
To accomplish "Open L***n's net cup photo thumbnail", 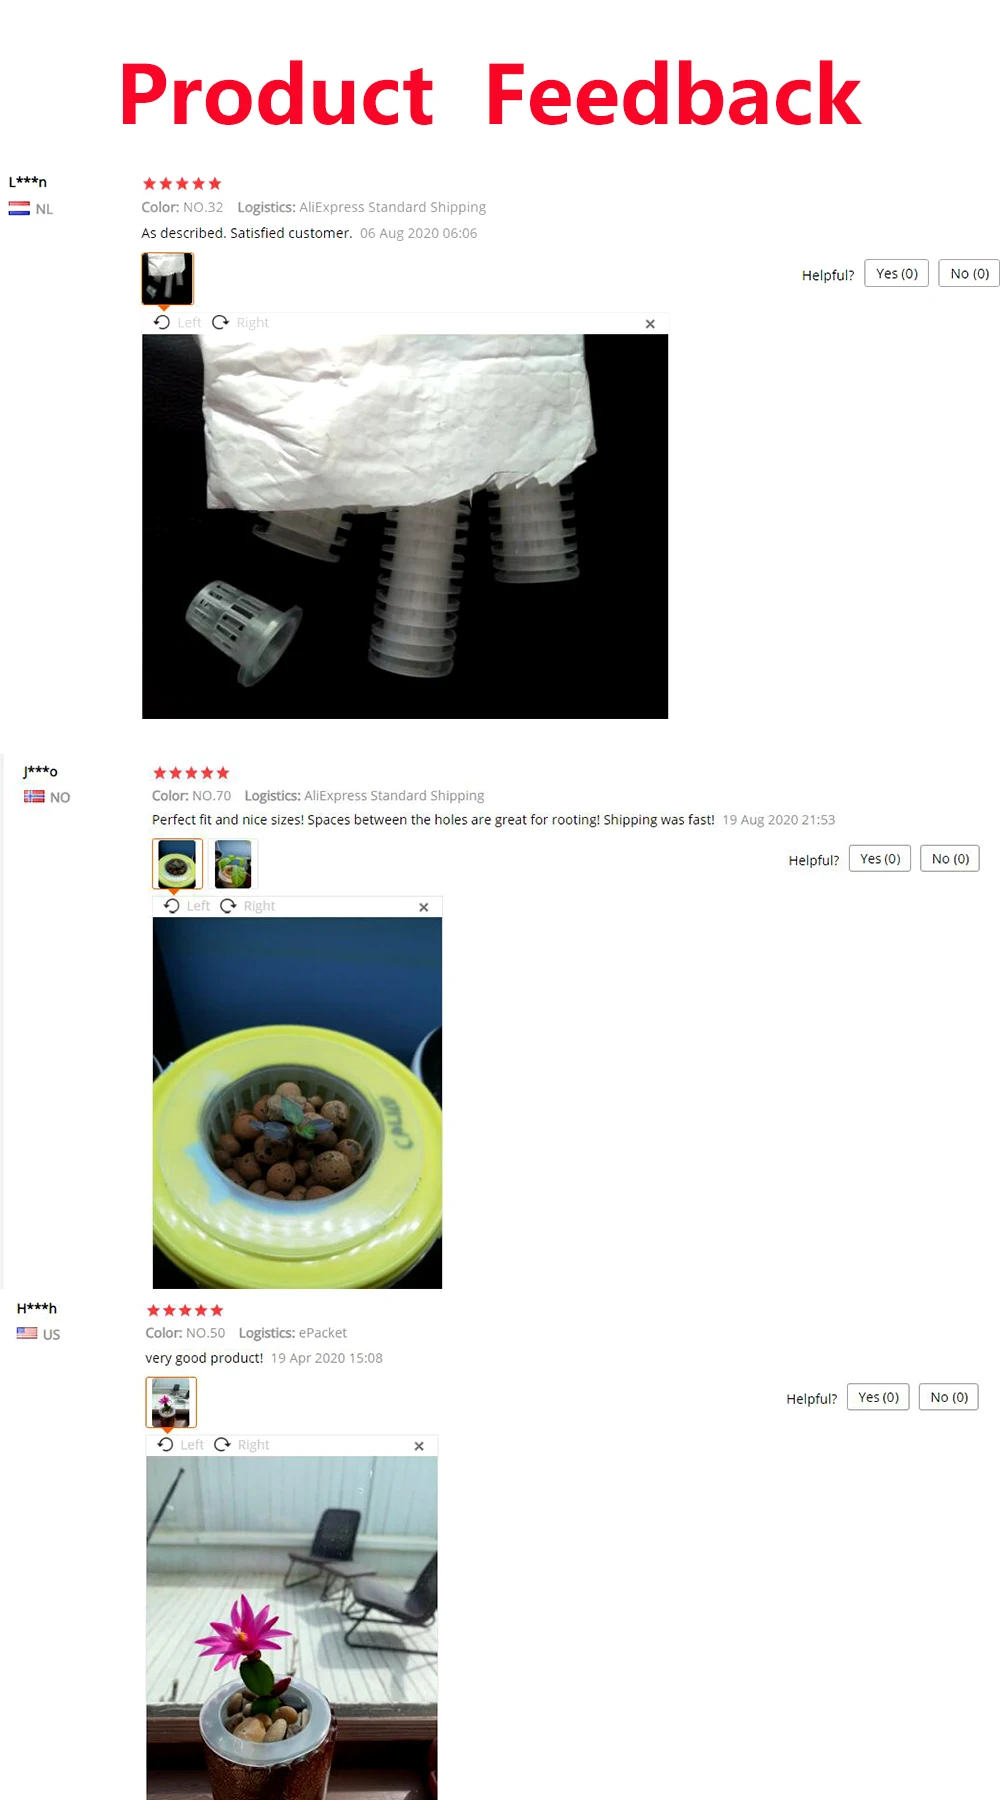I will point(167,278).
